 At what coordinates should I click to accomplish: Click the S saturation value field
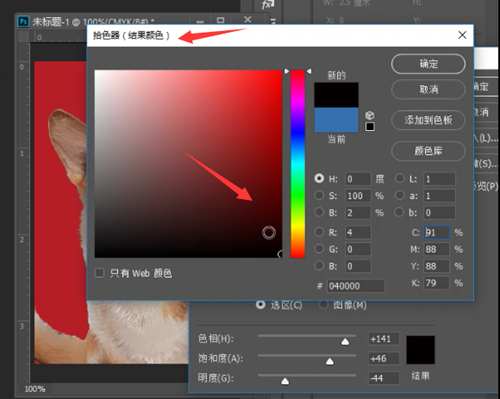(x=358, y=196)
